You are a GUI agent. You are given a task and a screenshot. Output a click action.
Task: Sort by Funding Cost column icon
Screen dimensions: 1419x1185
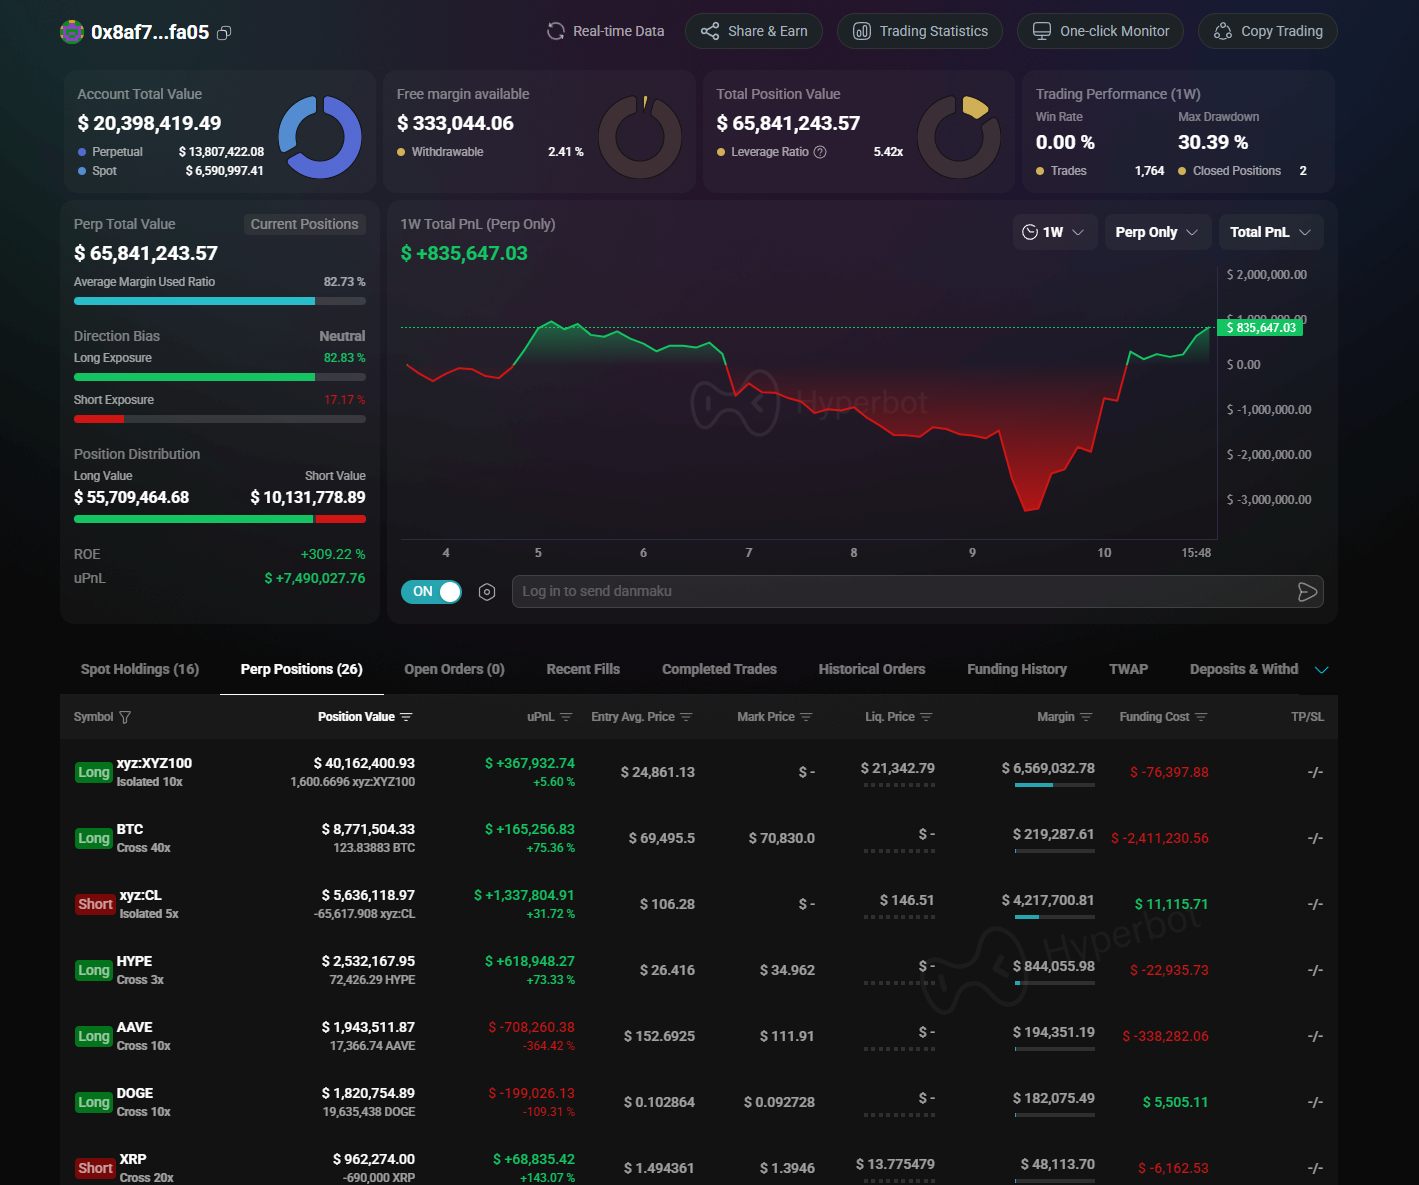coord(1201,717)
